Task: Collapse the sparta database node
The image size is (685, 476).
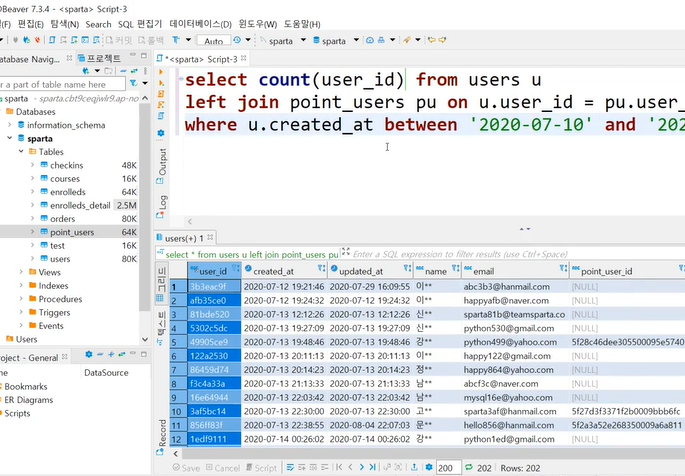Action: pos(10,138)
